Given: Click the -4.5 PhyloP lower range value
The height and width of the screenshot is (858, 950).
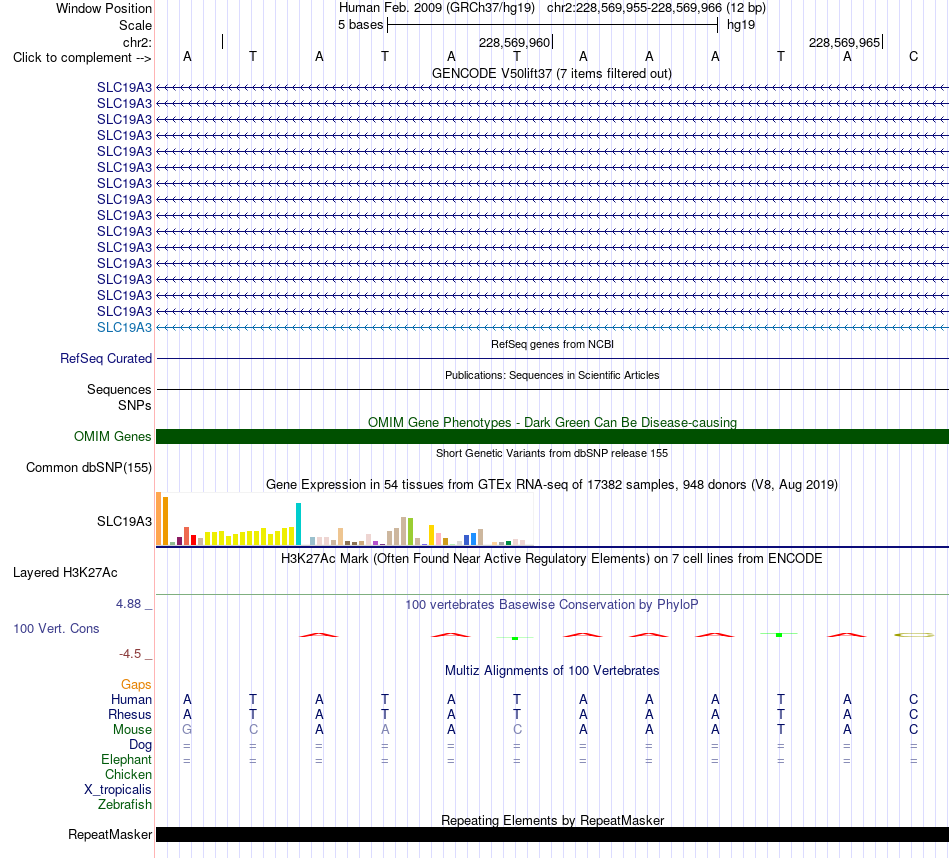Looking at the screenshot, I should tap(130, 653).
